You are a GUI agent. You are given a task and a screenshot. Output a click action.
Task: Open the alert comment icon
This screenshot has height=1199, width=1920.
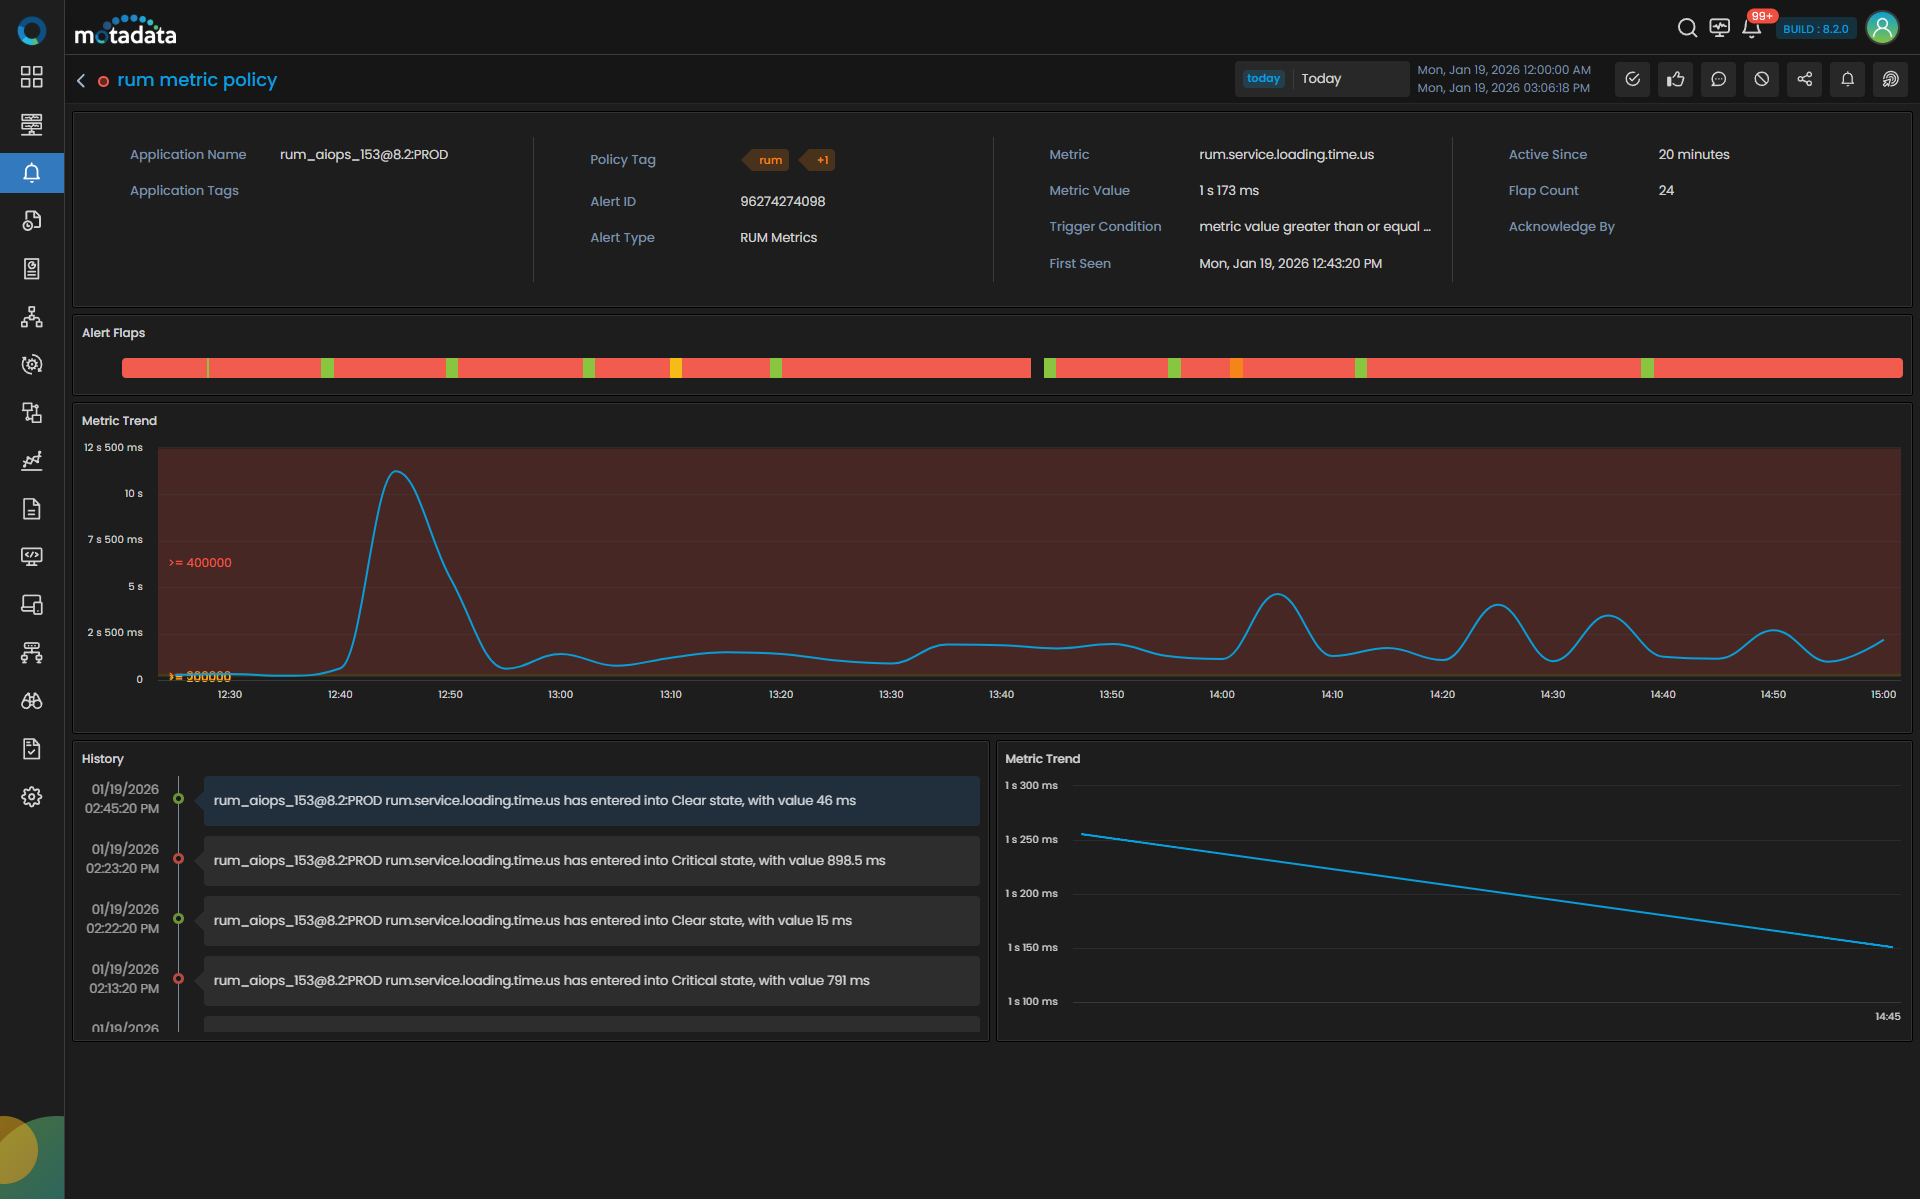(x=1718, y=79)
